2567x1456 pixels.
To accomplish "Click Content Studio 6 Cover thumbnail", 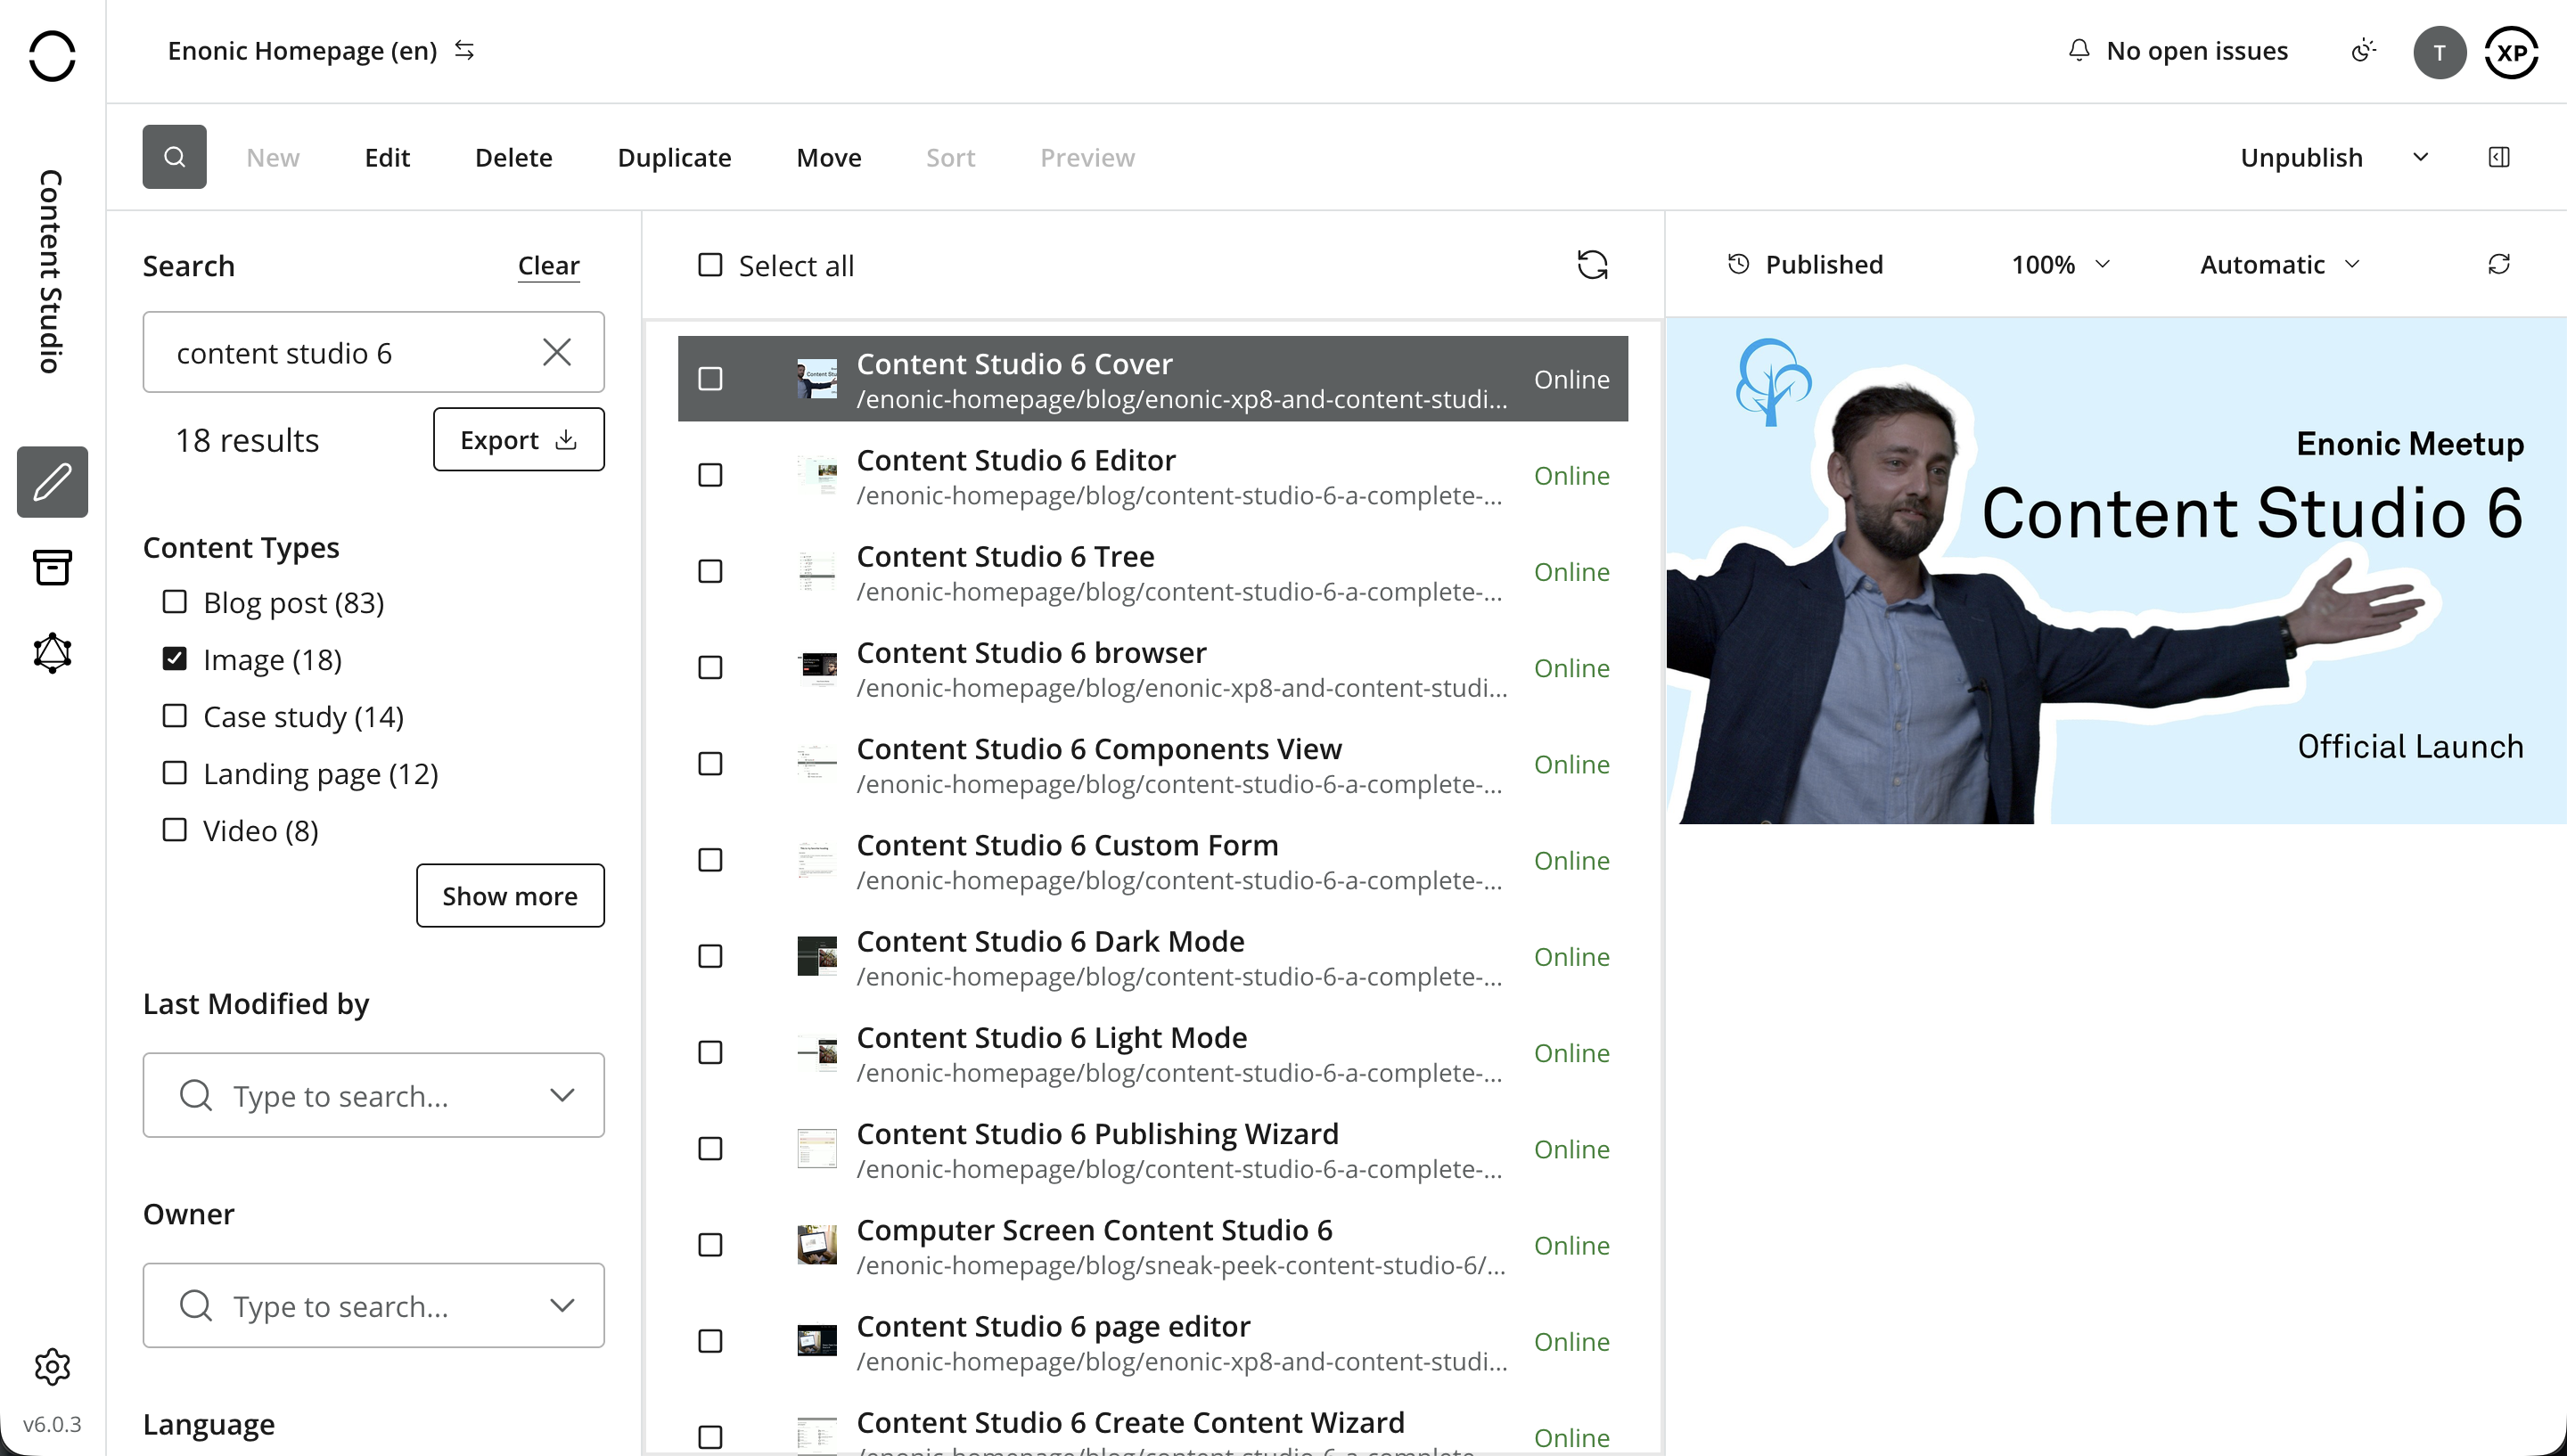I will point(817,379).
